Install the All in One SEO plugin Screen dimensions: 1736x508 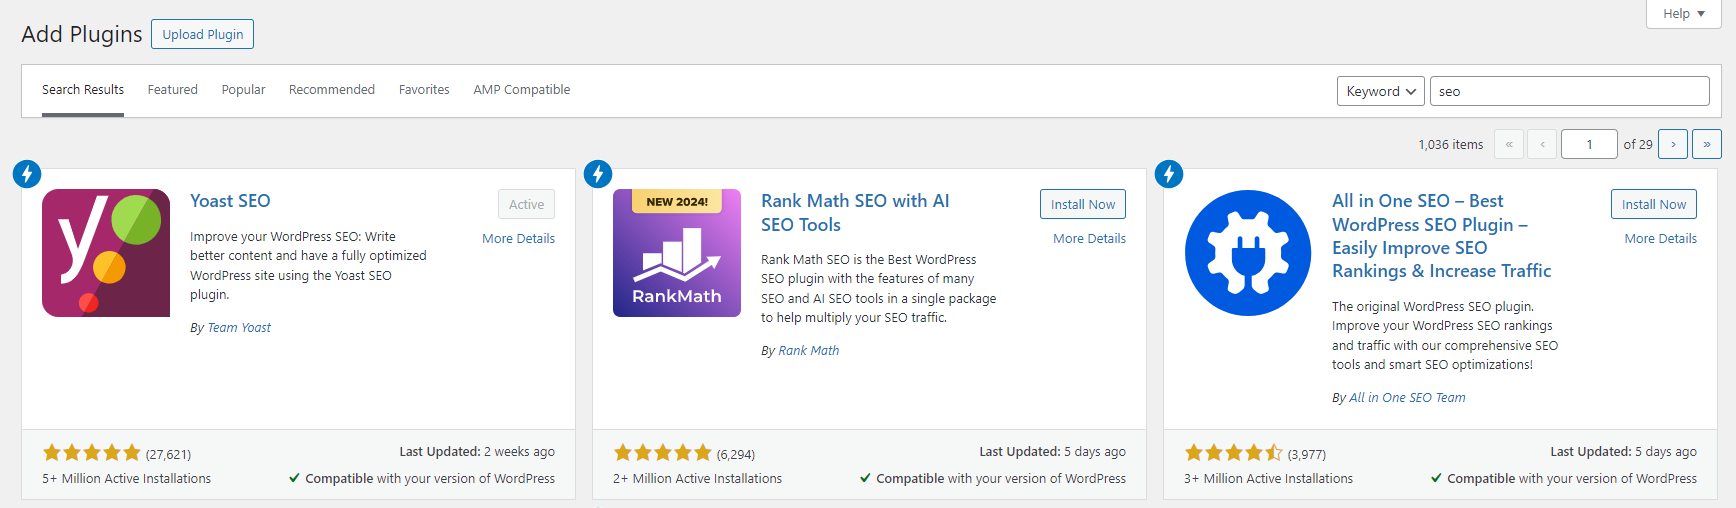[1654, 204]
